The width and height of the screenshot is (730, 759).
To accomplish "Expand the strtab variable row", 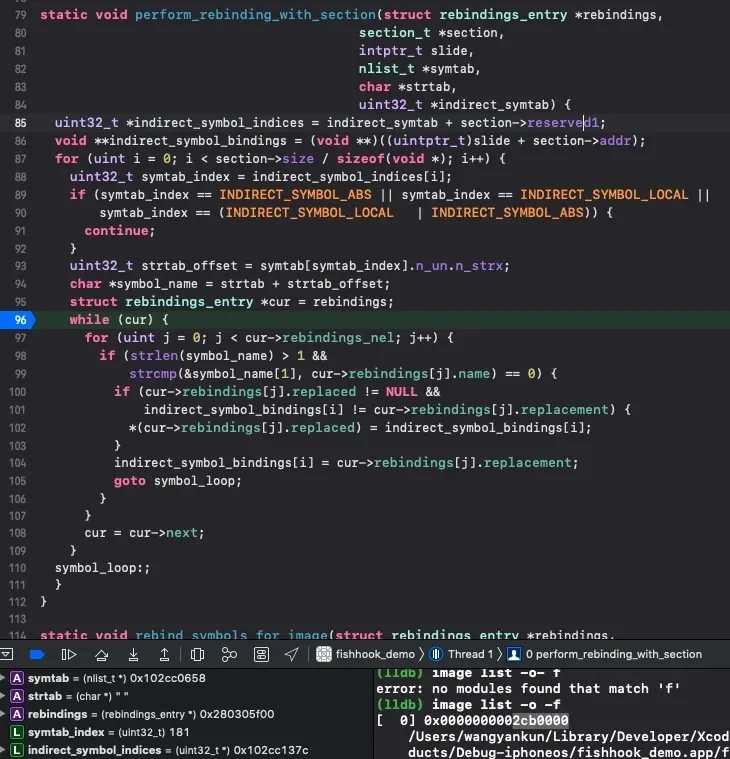I will pyautogui.click(x=3, y=696).
